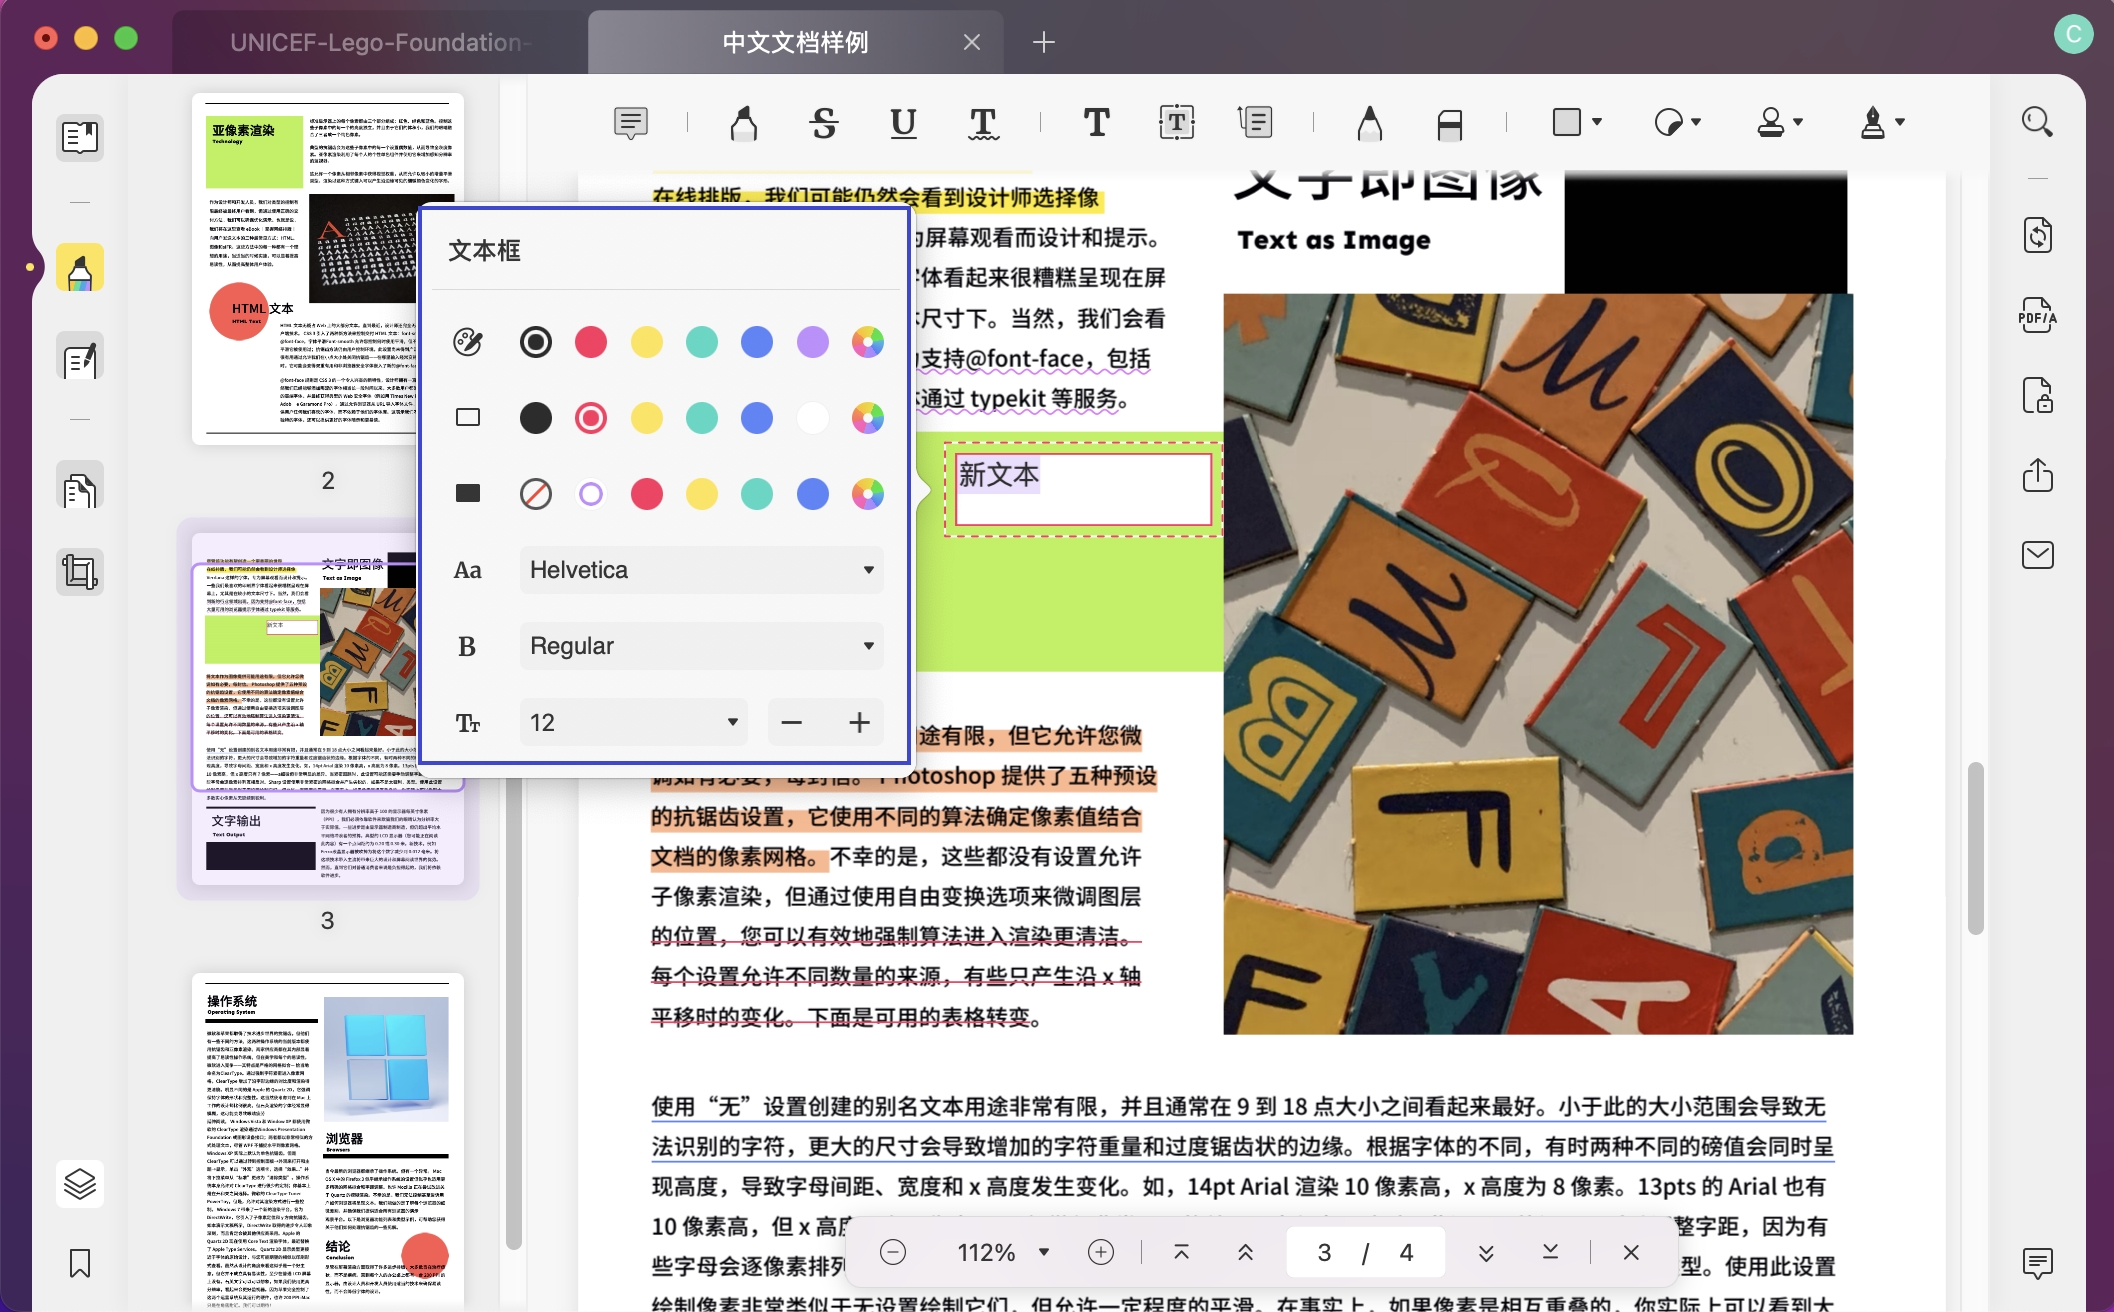Select the text box tool
The width and height of the screenshot is (2114, 1312).
[x=1176, y=123]
